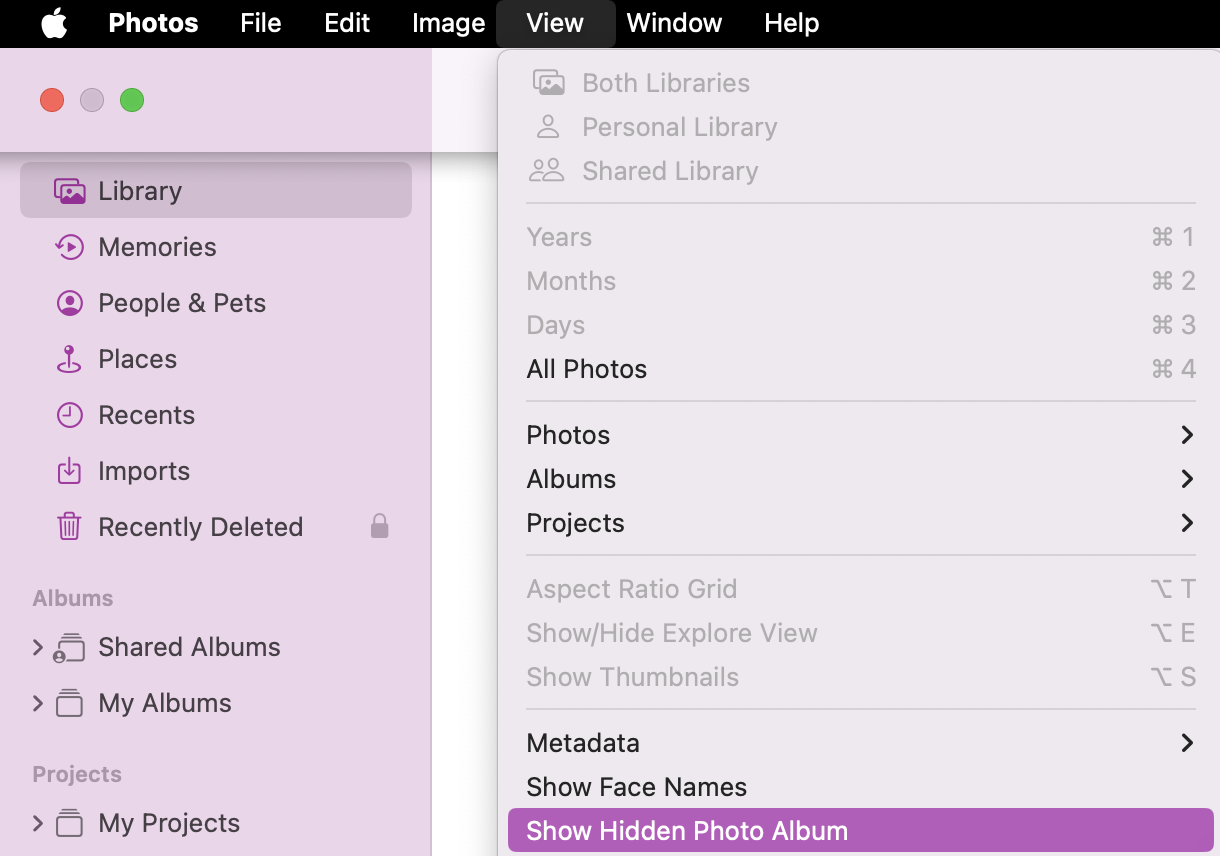This screenshot has width=1220, height=856.
Task: Select My Albums in the sidebar
Action: point(163,703)
